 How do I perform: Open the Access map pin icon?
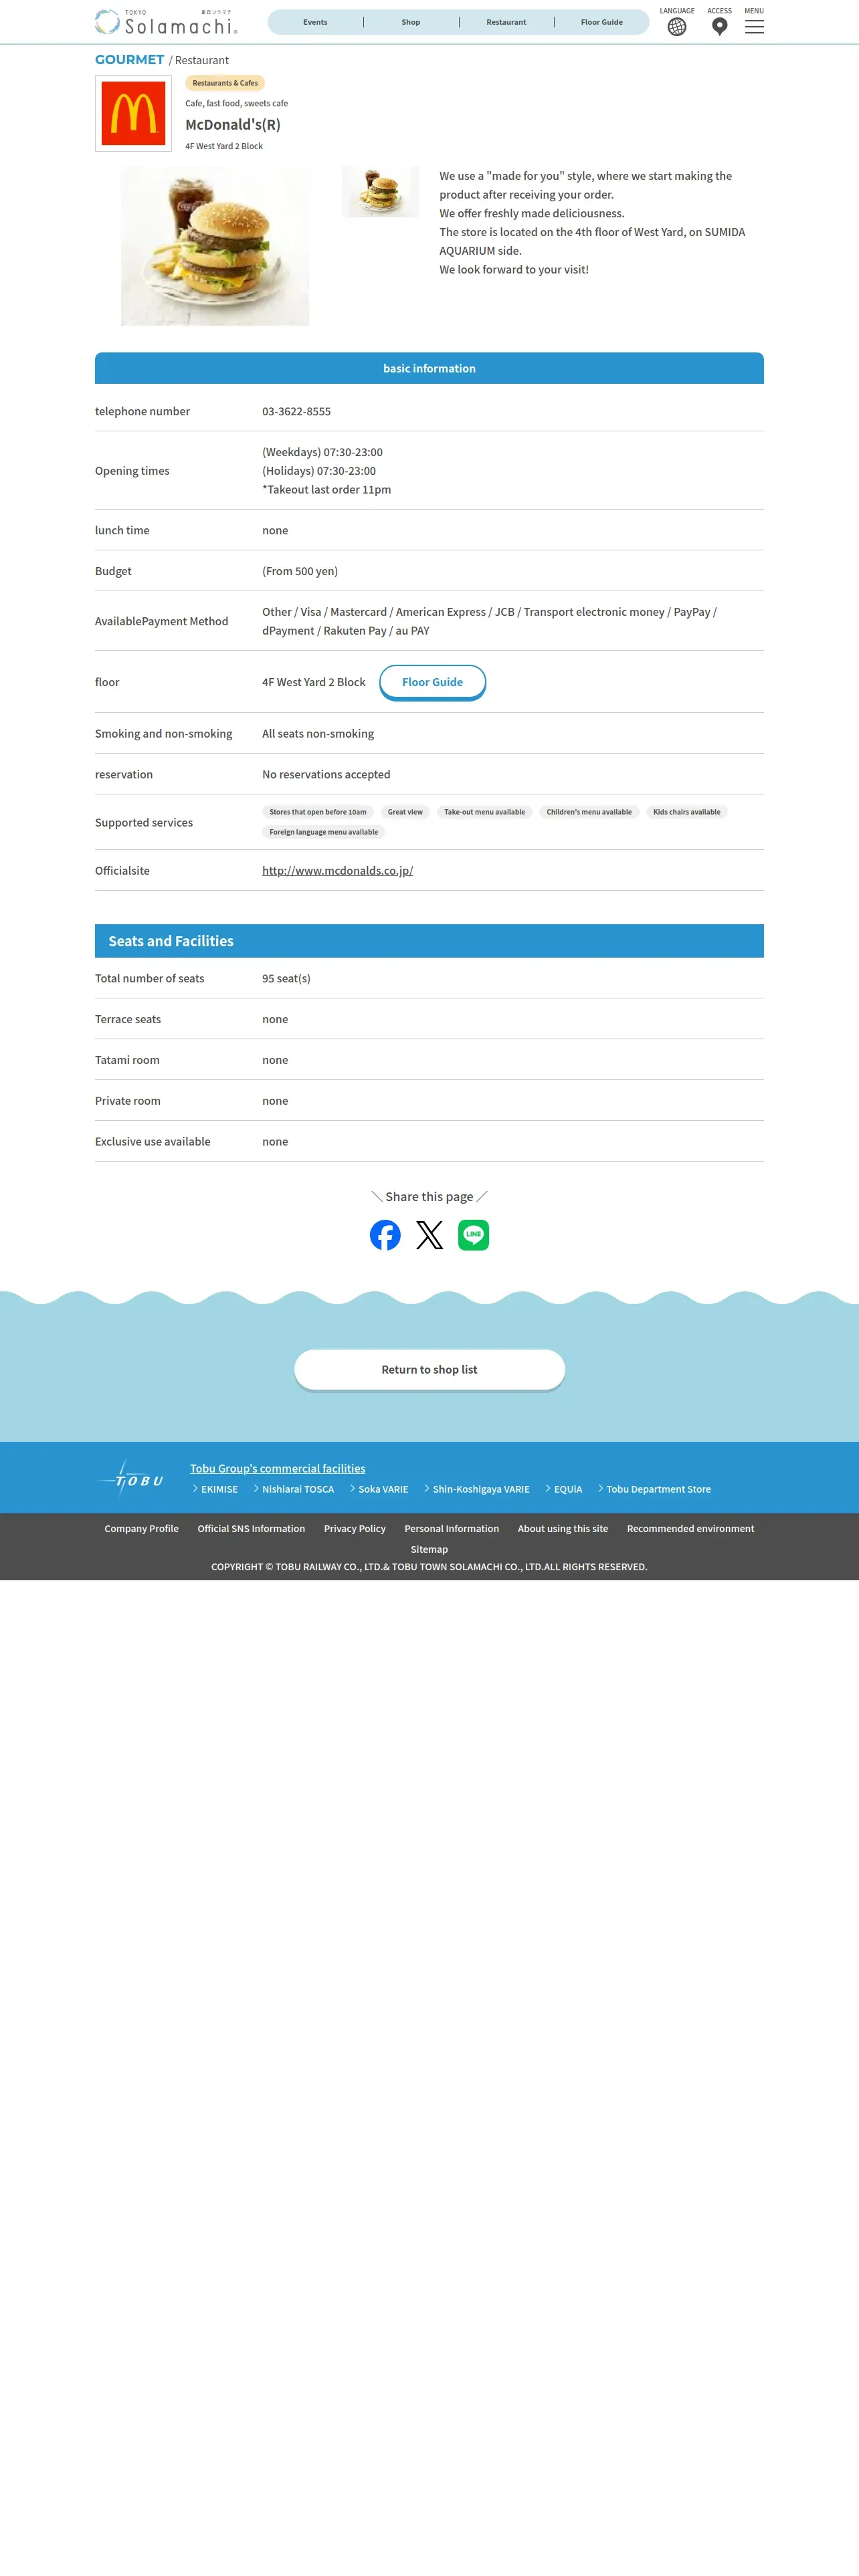click(719, 27)
